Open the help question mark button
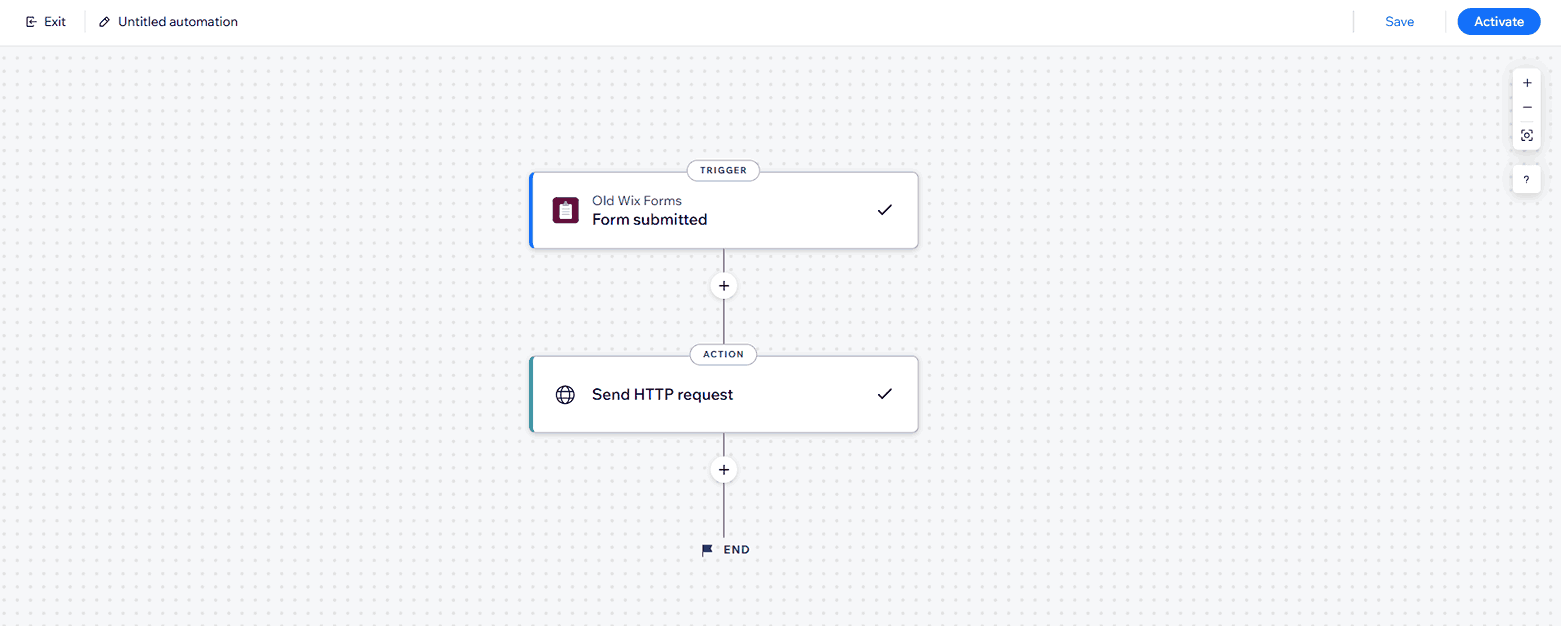1561x626 pixels. [1526, 180]
